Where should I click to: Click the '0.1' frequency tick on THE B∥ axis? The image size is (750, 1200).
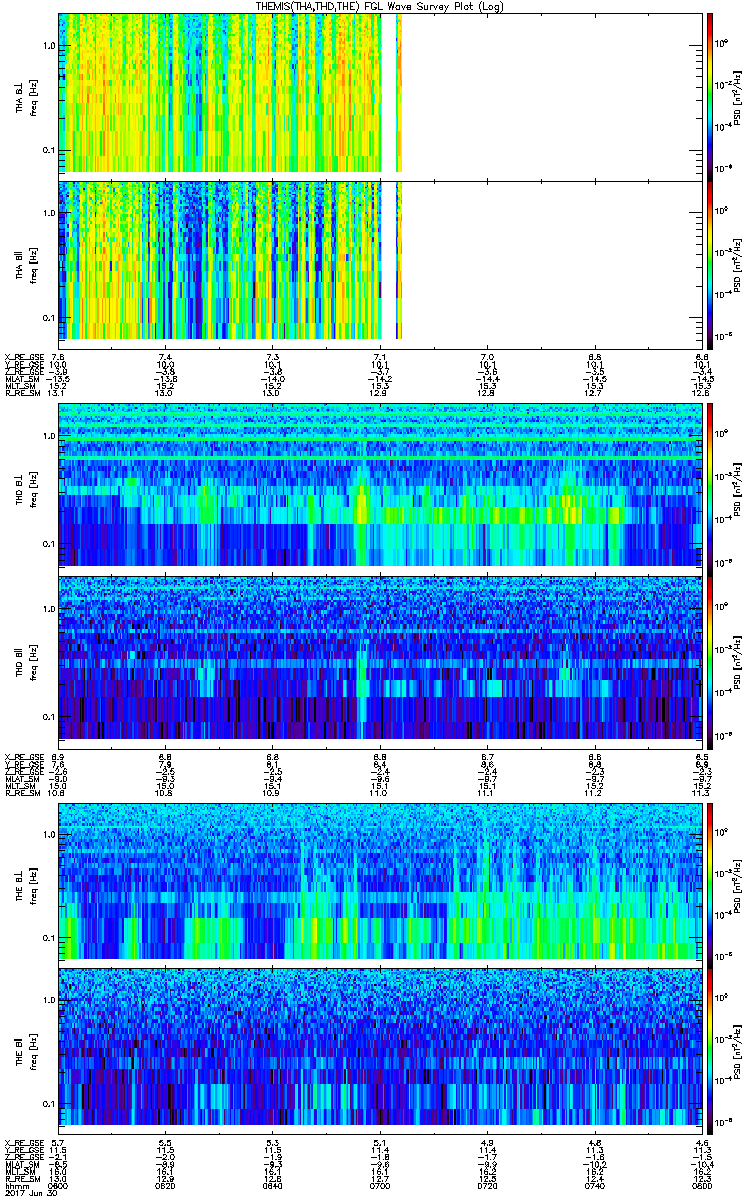[x=48, y=1104]
